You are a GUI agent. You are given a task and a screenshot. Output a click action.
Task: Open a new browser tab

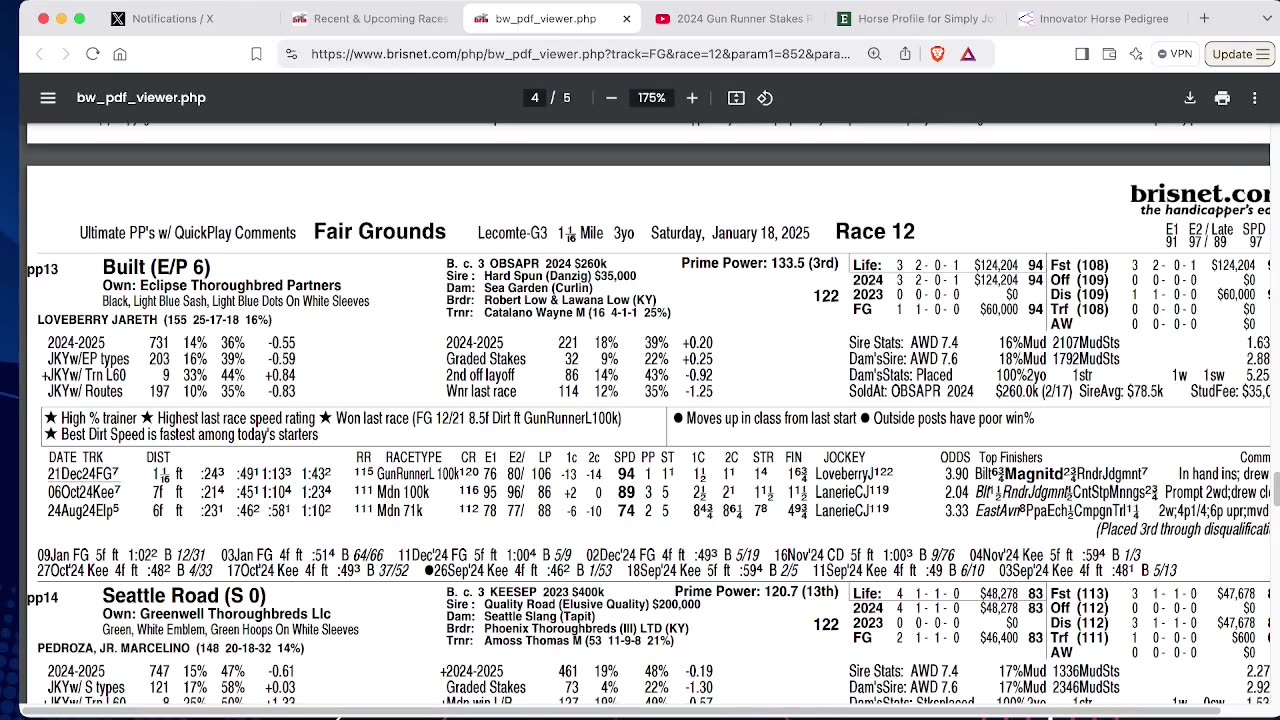tap(1204, 18)
